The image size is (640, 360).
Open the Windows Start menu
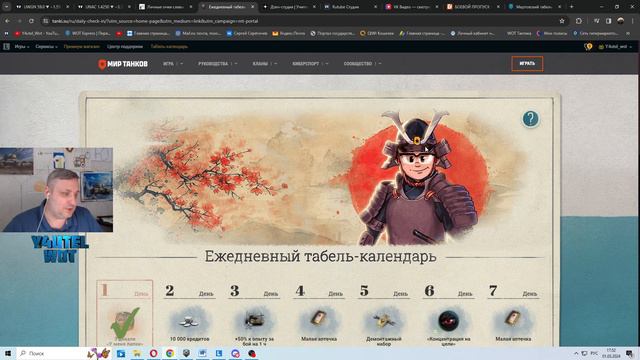point(7,353)
